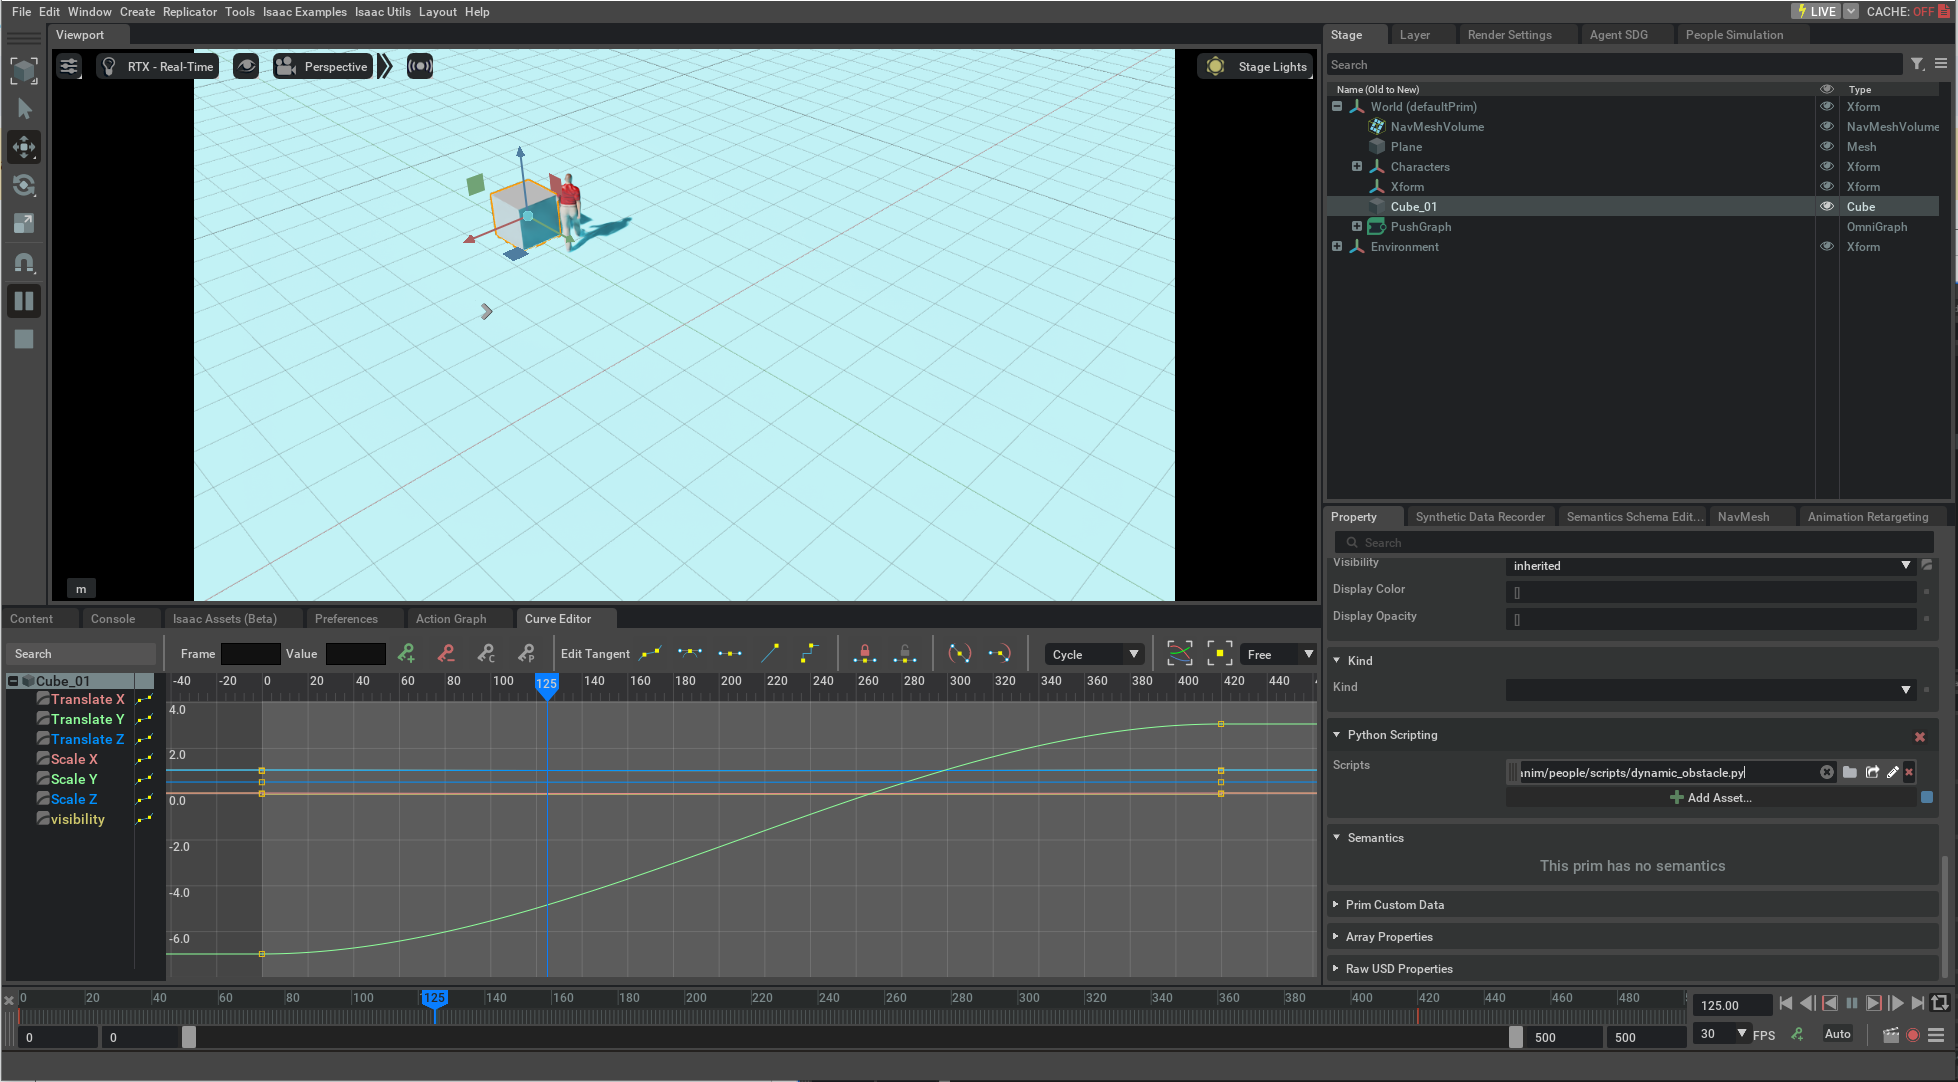The height and width of the screenshot is (1082, 1958).
Task: Frame all curves in curve editor
Action: click(x=1180, y=654)
